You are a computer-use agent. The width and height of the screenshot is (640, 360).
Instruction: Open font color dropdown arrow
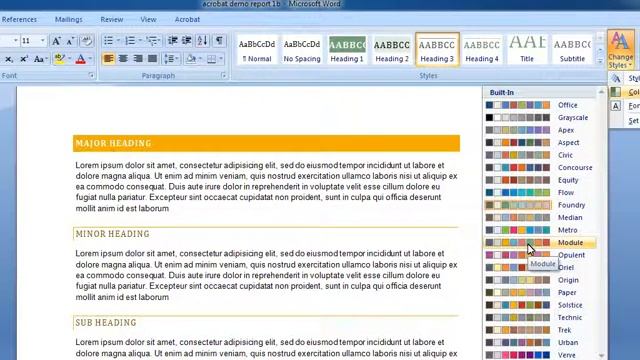[x=90, y=59]
